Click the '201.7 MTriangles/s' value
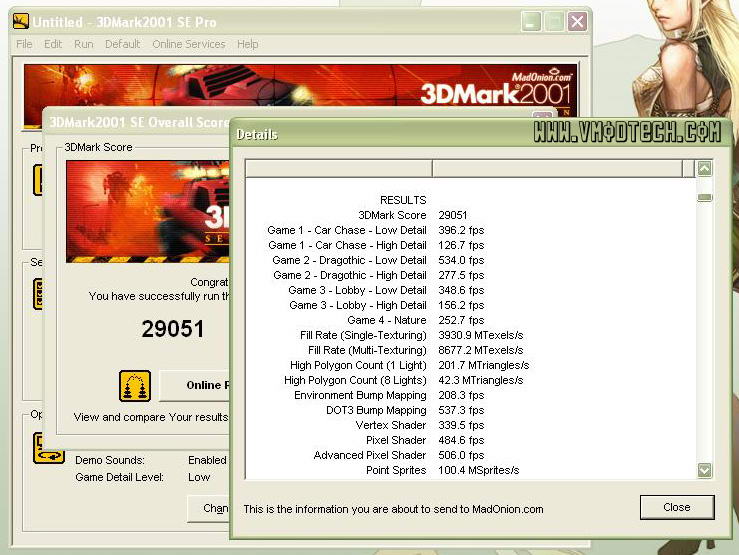 [484, 366]
